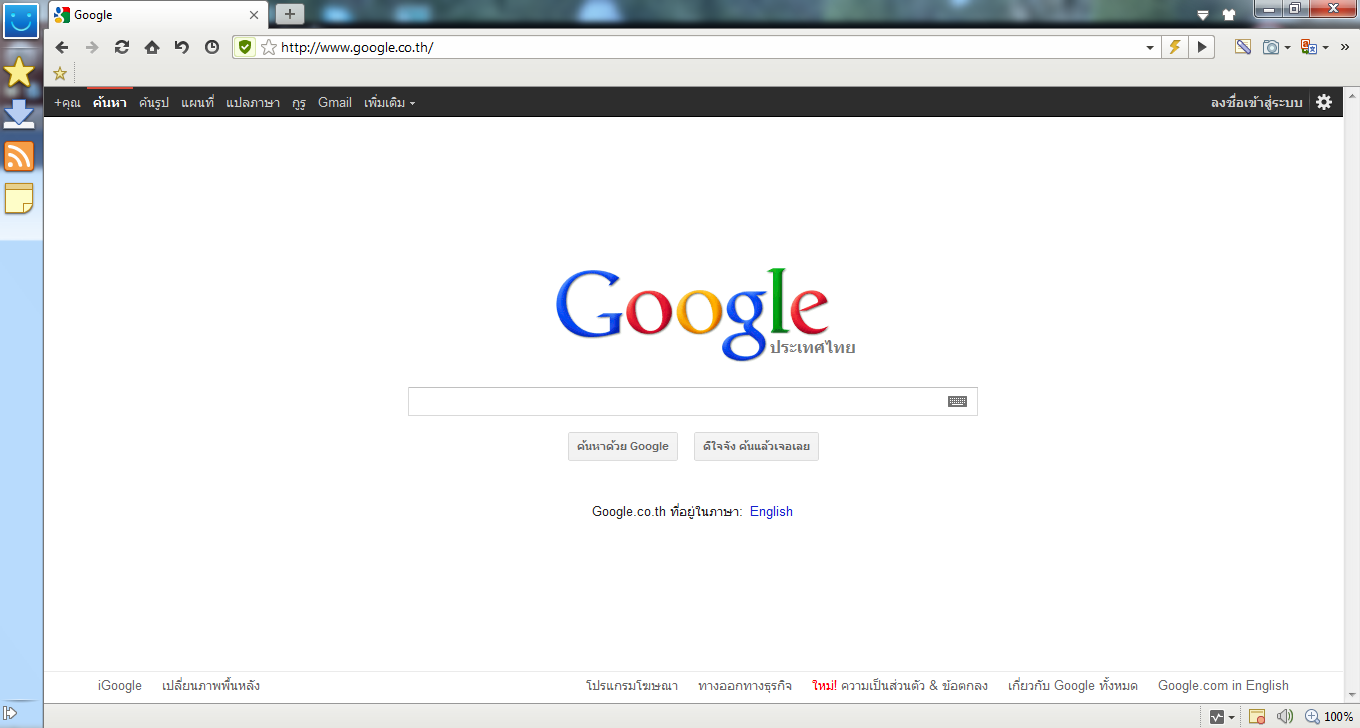Open the Downloads panel in the sidebar
The image size is (1360, 728).
20,114
